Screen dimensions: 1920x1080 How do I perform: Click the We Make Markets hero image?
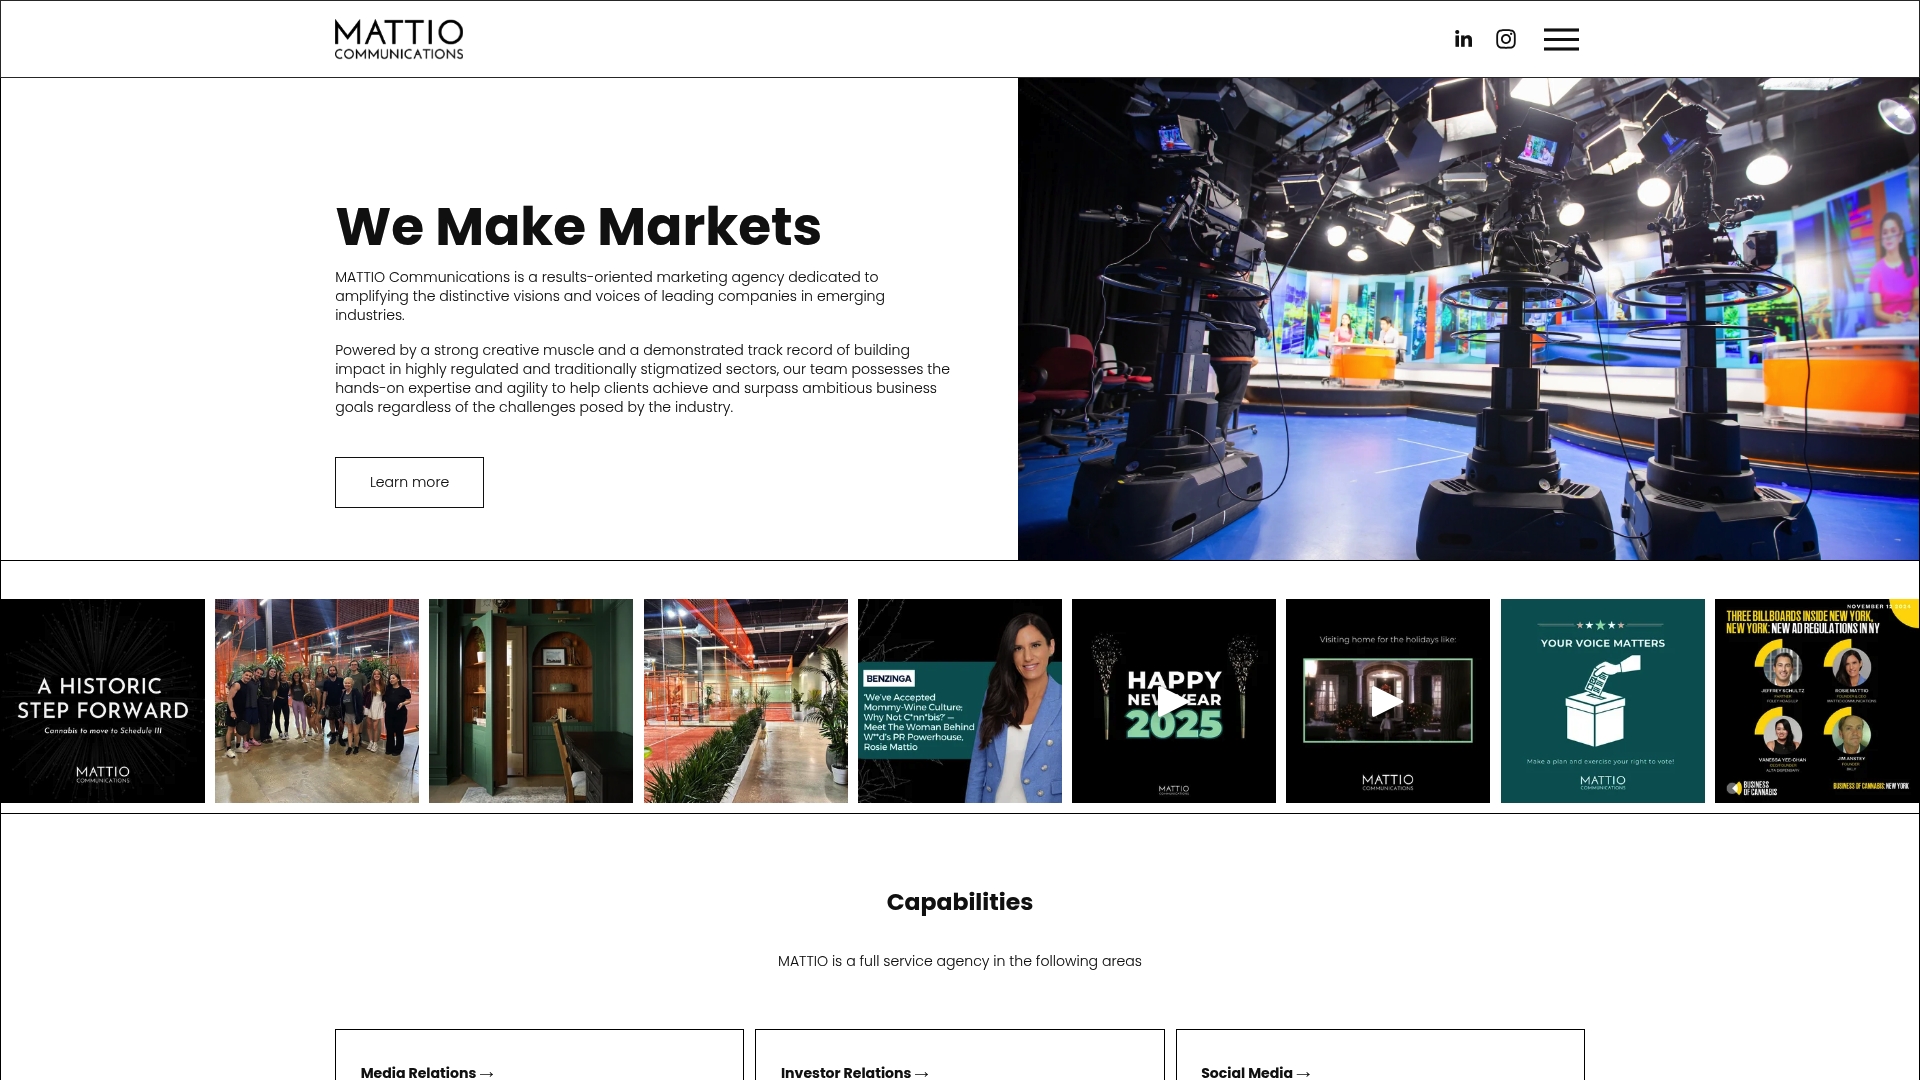point(1468,318)
